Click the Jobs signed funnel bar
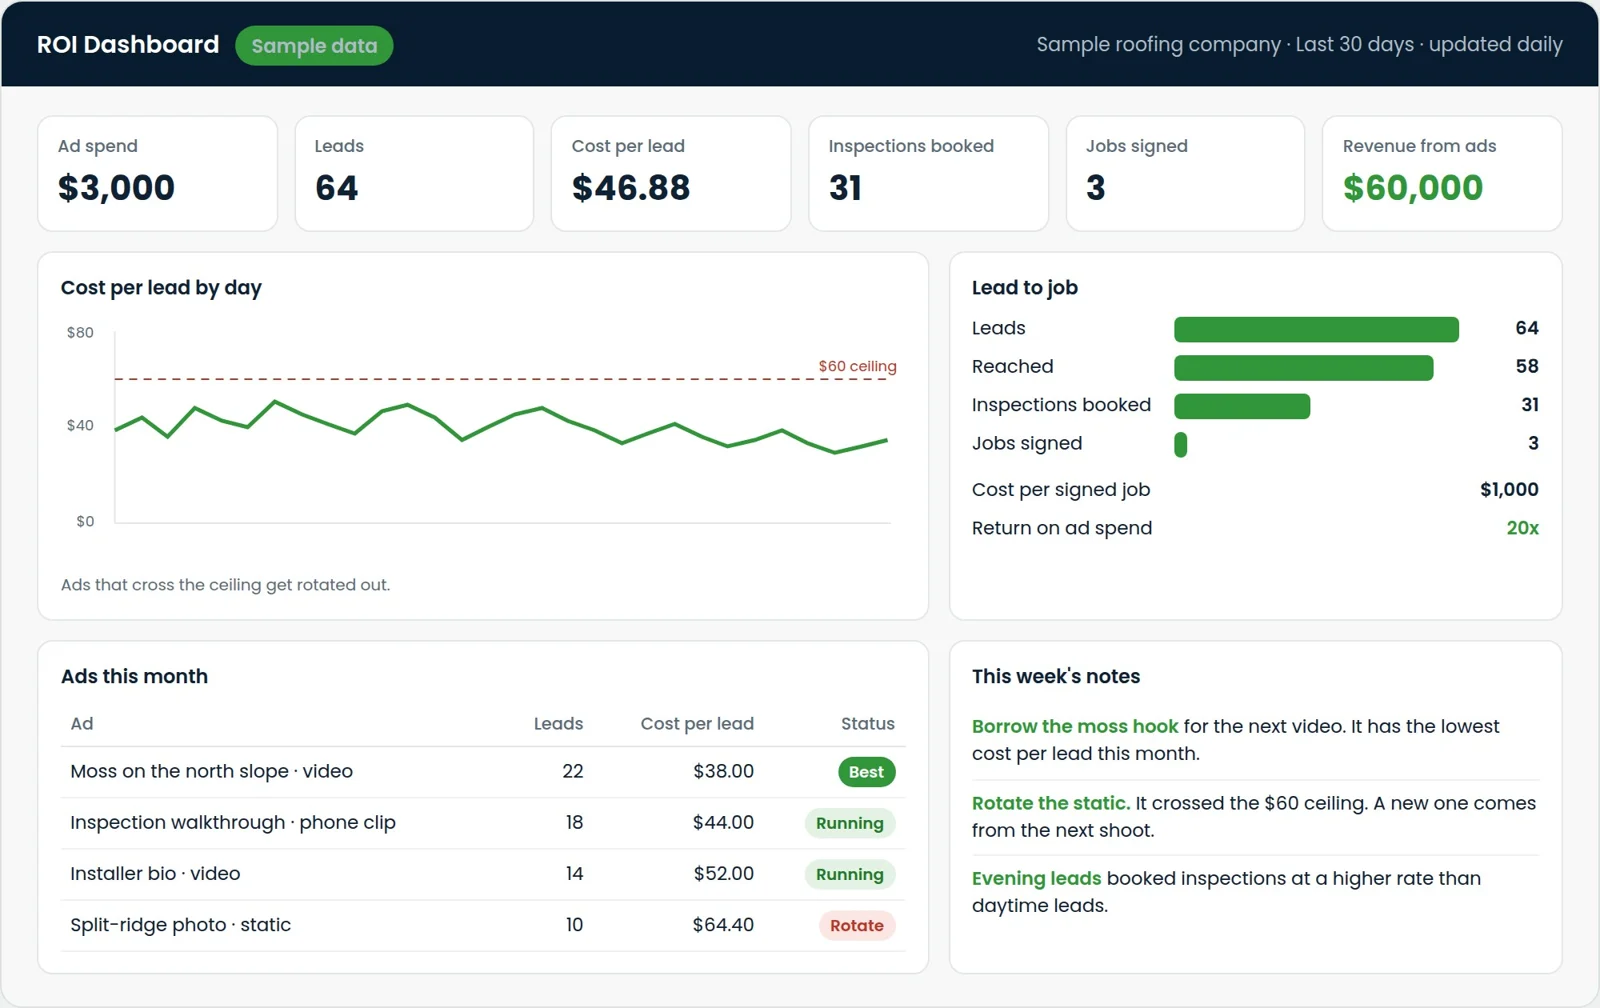Image resolution: width=1600 pixels, height=1008 pixels. click(1181, 445)
